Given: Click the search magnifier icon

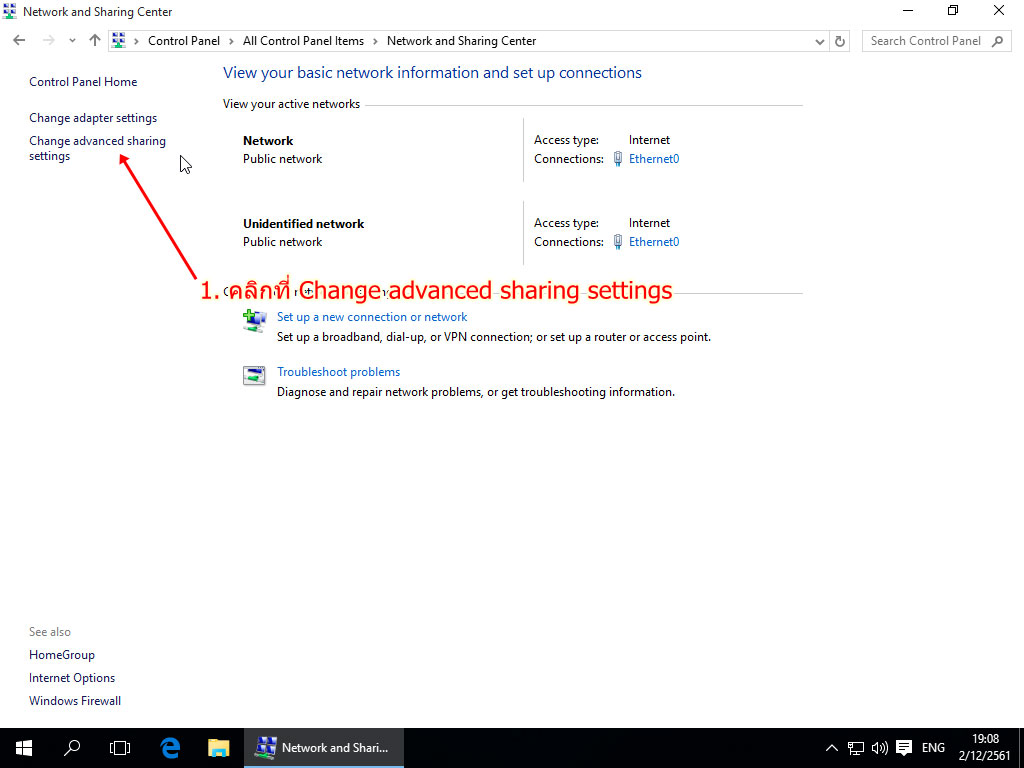Looking at the screenshot, I should click(x=997, y=41).
